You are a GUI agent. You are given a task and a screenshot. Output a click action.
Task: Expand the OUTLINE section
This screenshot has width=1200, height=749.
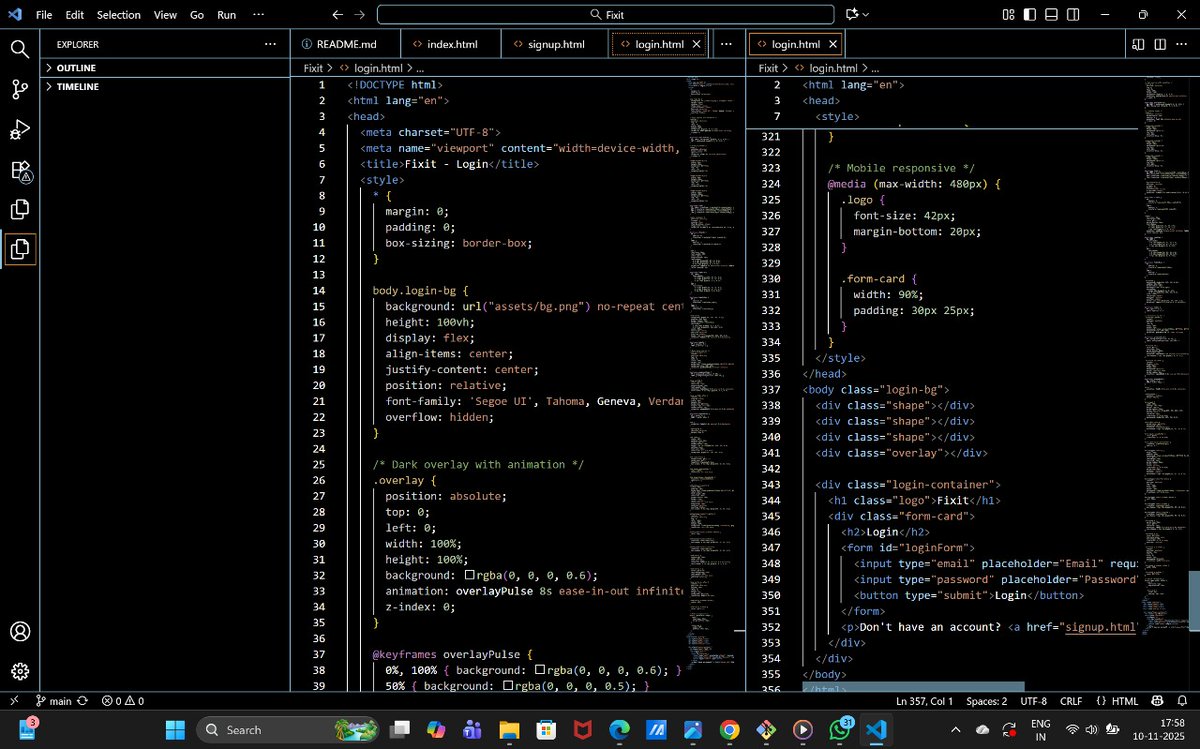tap(165, 68)
